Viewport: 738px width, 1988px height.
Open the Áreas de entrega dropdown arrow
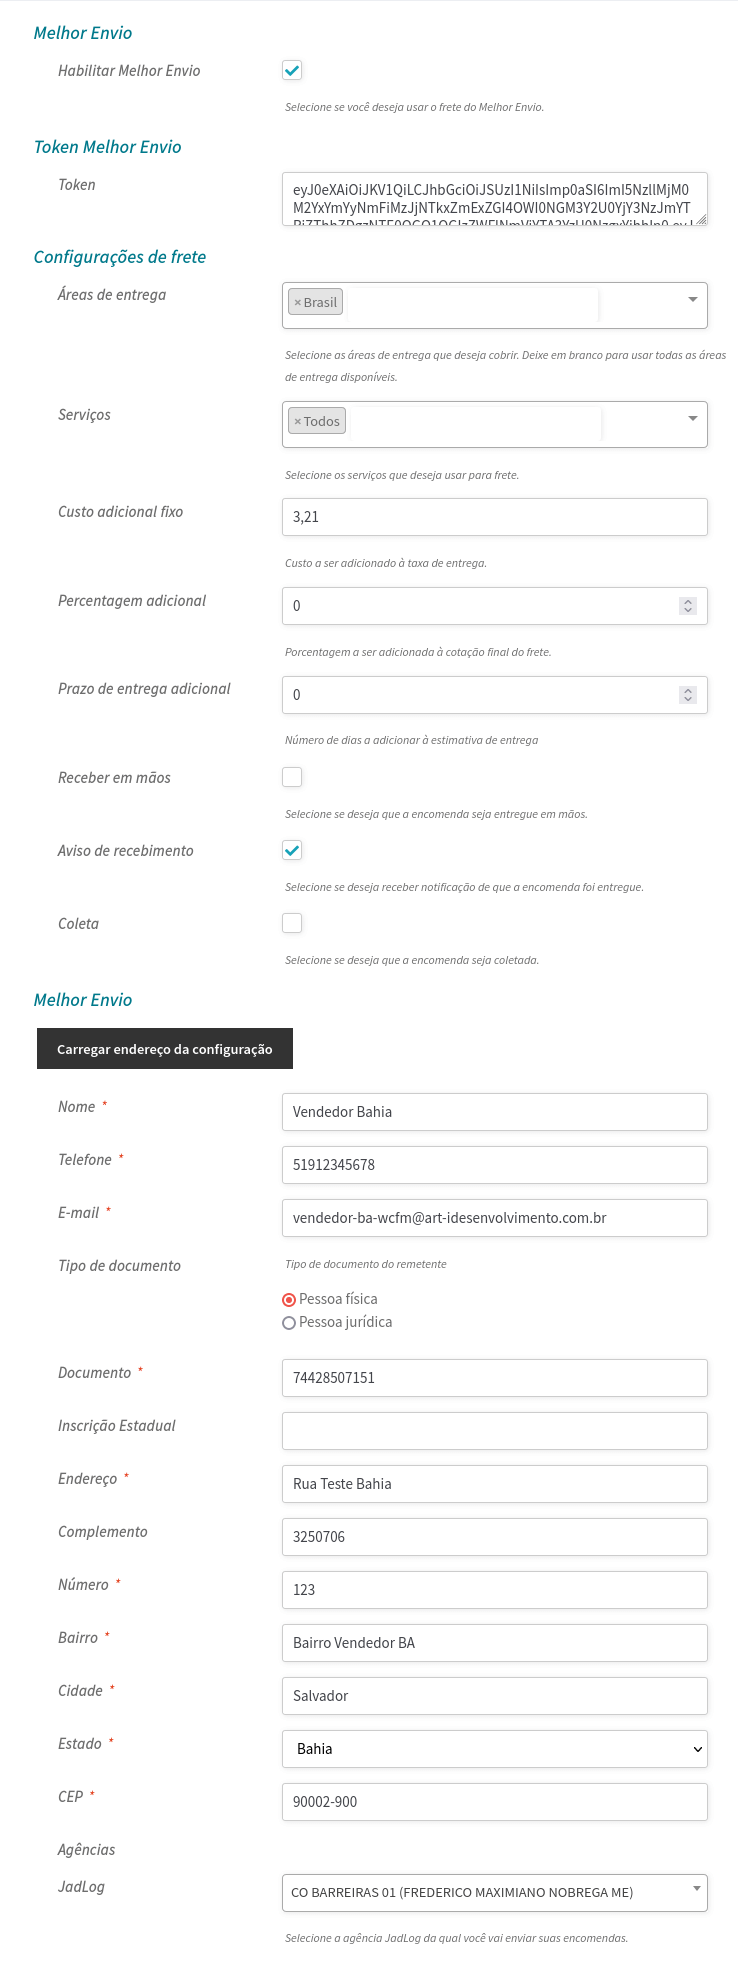[x=692, y=300]
